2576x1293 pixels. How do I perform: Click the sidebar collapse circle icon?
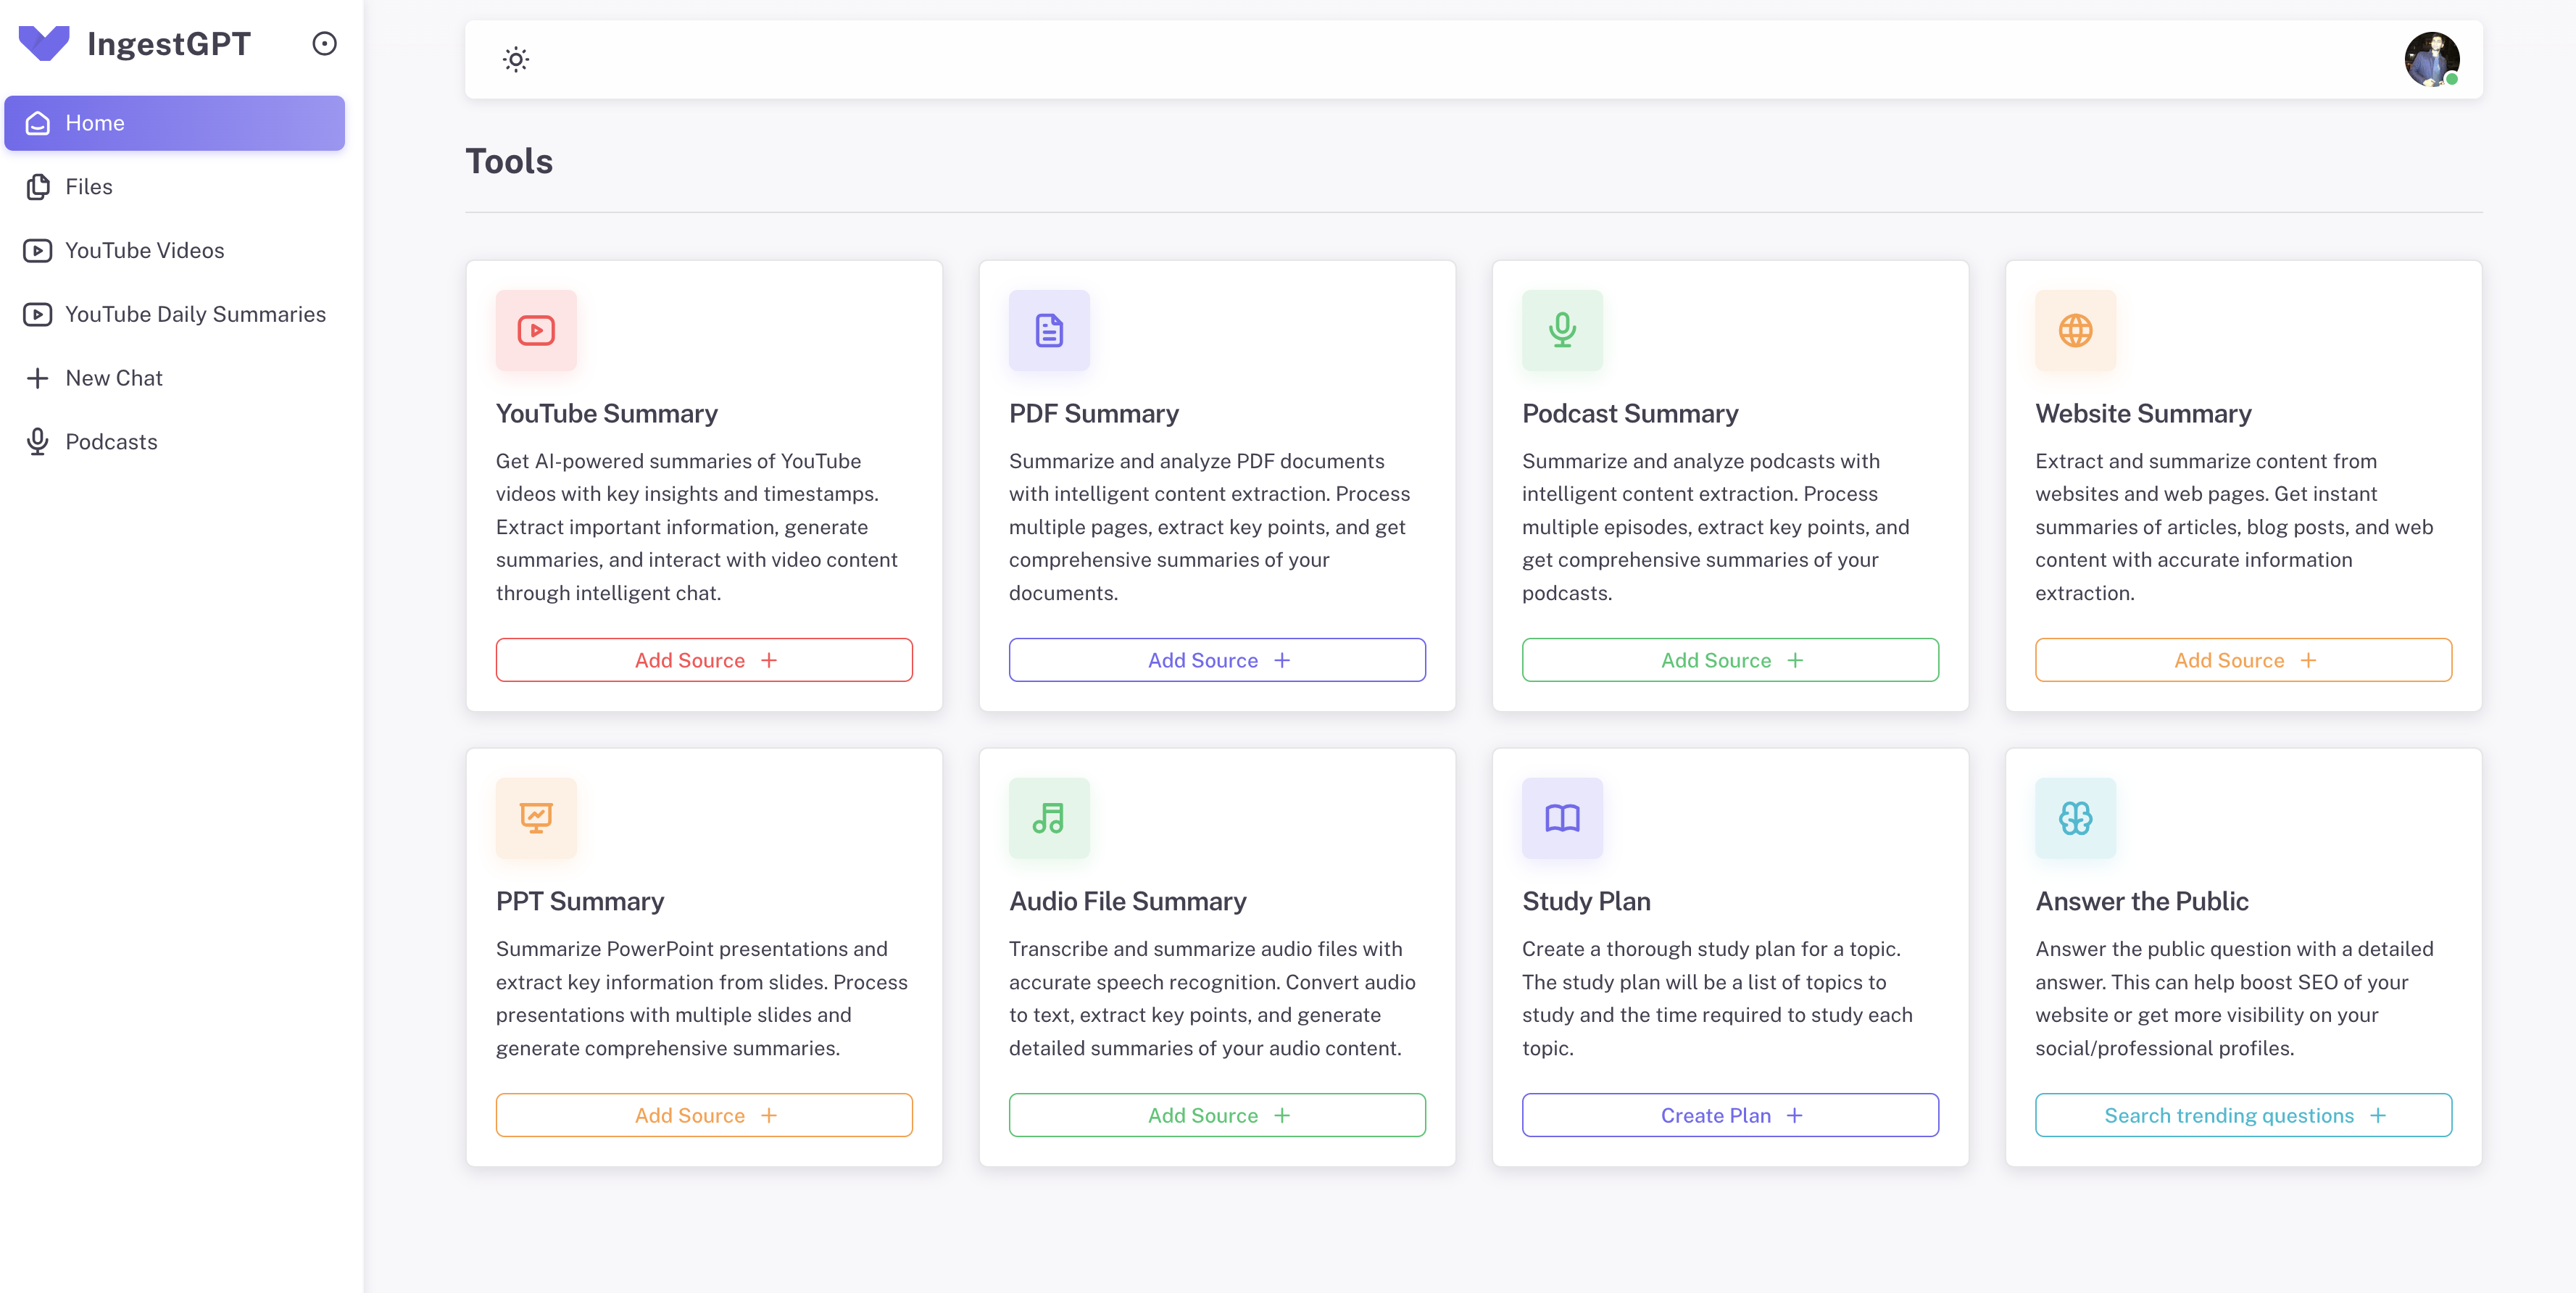click(324, 44)
